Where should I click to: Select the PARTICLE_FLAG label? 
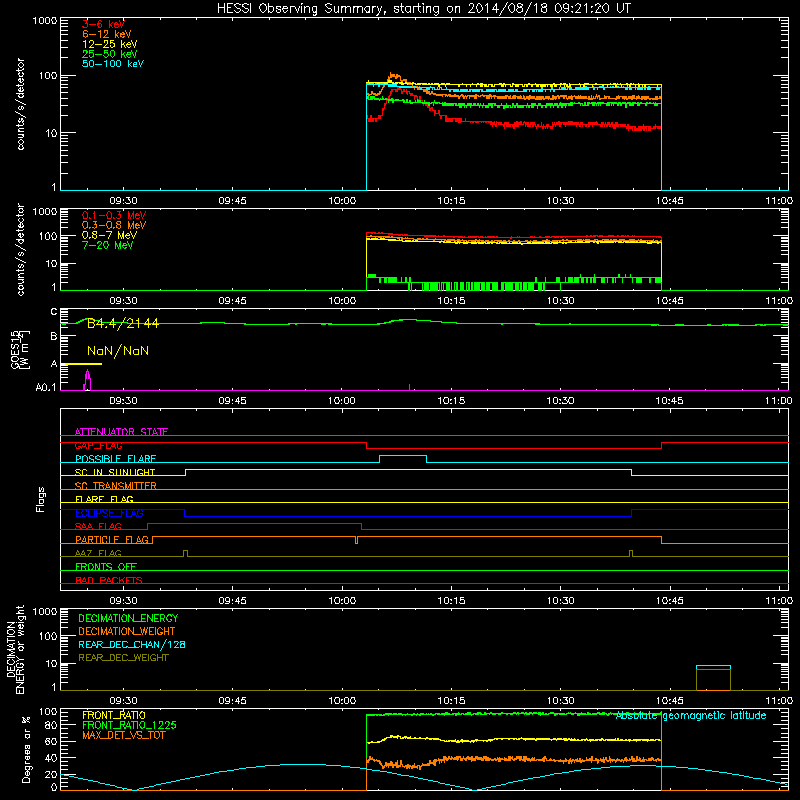point(112,540)
